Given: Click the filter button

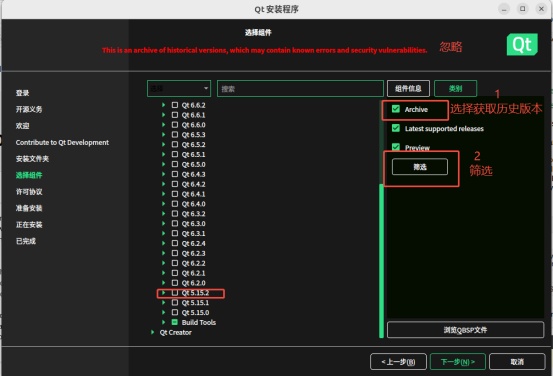Looking at the screenshot, I should pyautogui.click(x=420, y=166).
